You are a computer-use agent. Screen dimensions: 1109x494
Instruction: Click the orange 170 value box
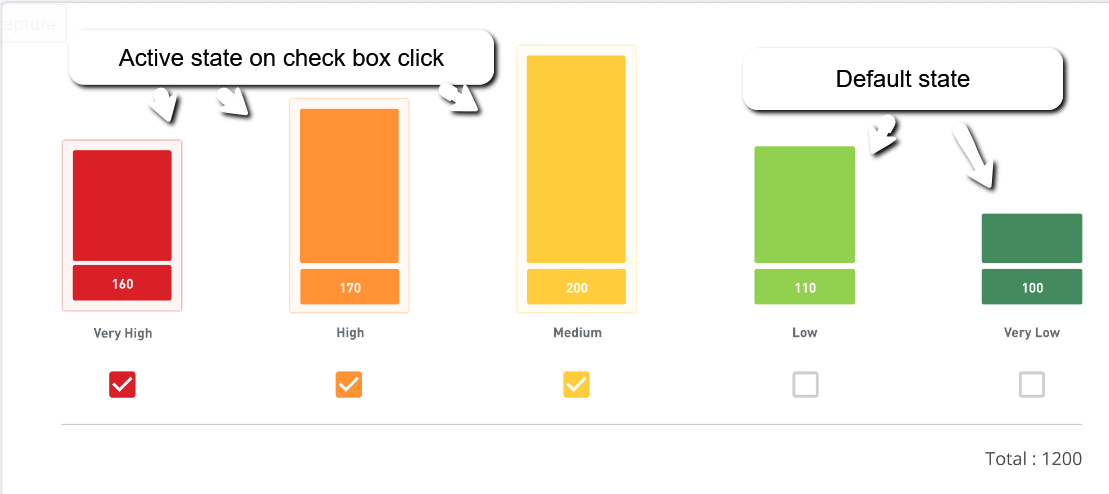349,287
